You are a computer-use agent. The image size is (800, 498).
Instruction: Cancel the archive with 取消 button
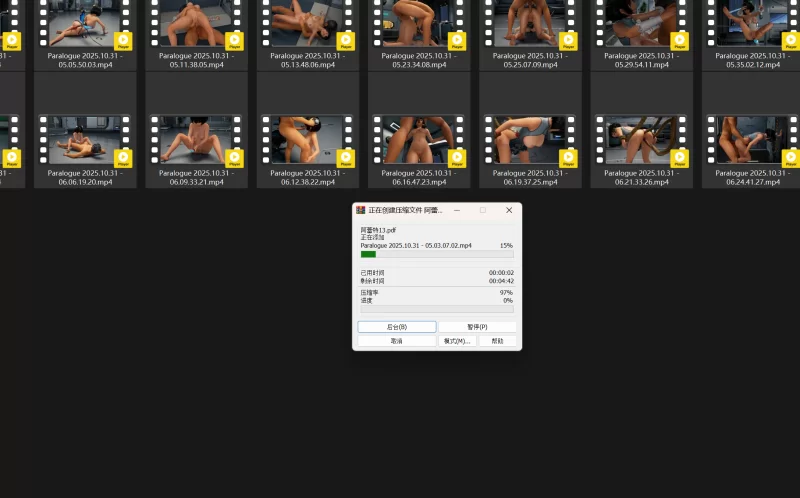point(396,341)
